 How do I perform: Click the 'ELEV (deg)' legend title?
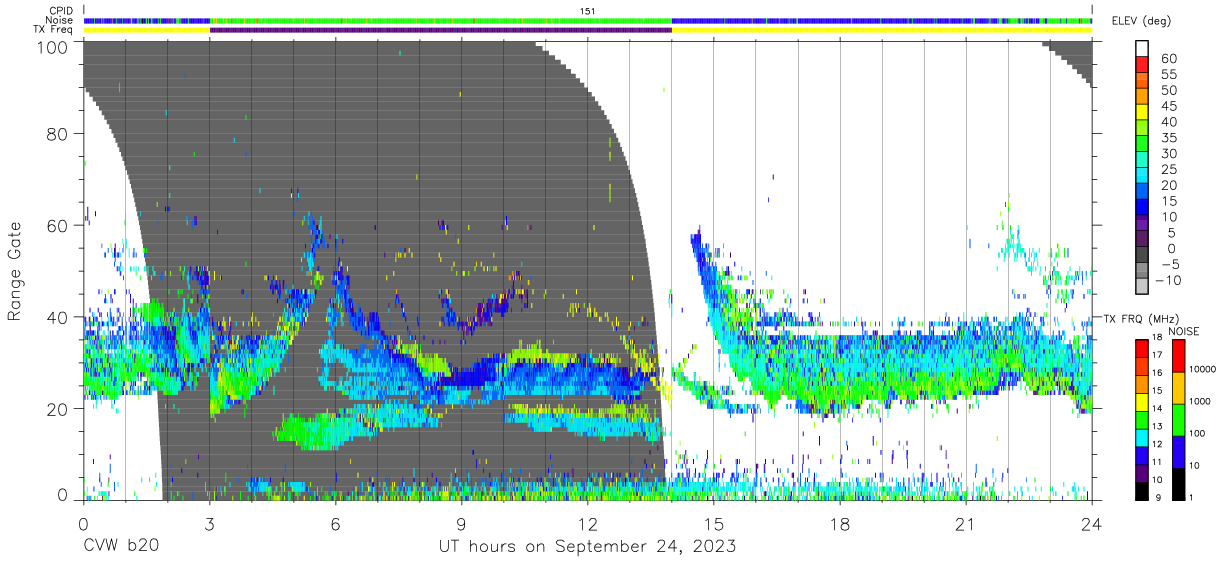click(1141, 20)
